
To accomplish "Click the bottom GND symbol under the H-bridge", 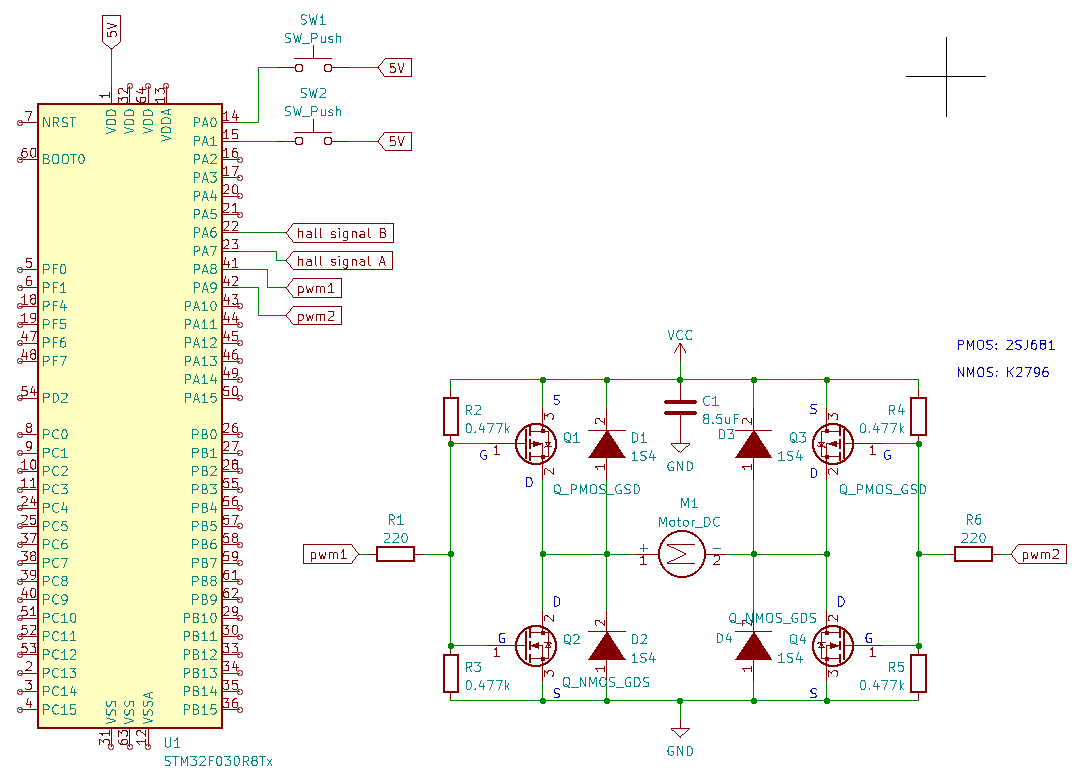I will (680, 732).
